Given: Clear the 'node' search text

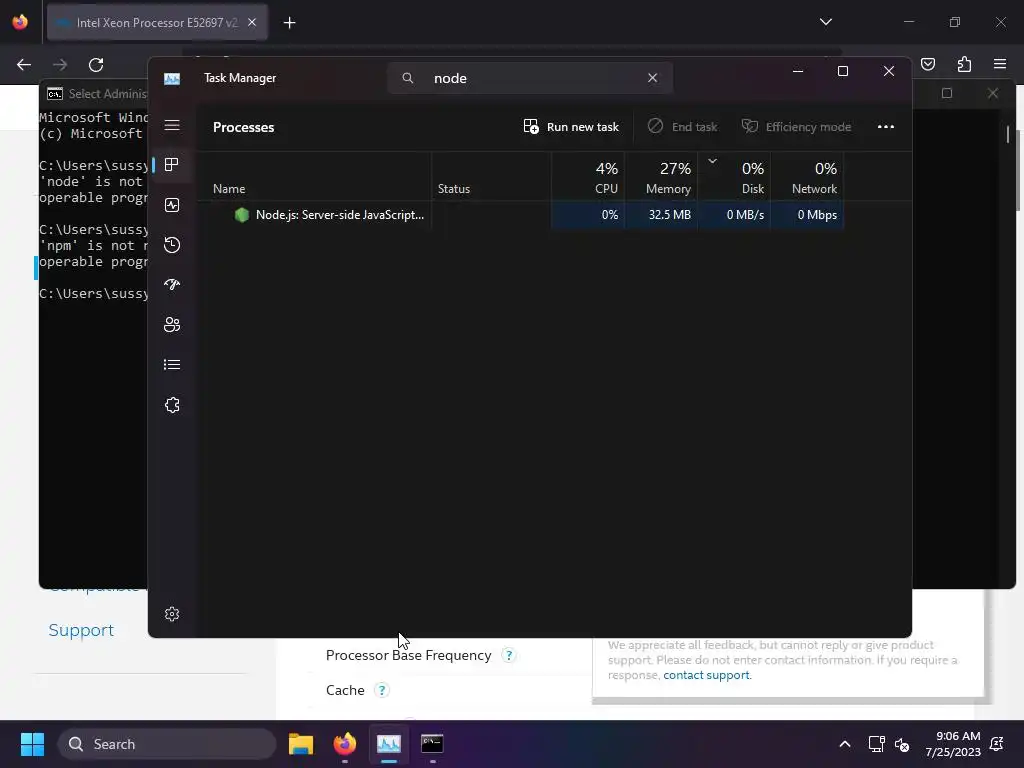Looking at the screenshot, I should (652, 78).
